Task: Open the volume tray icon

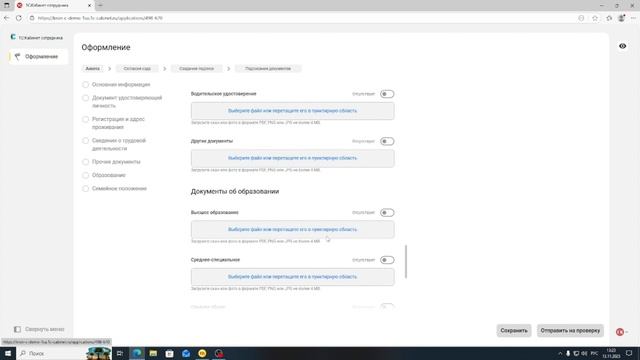Action: coord(584,353)
